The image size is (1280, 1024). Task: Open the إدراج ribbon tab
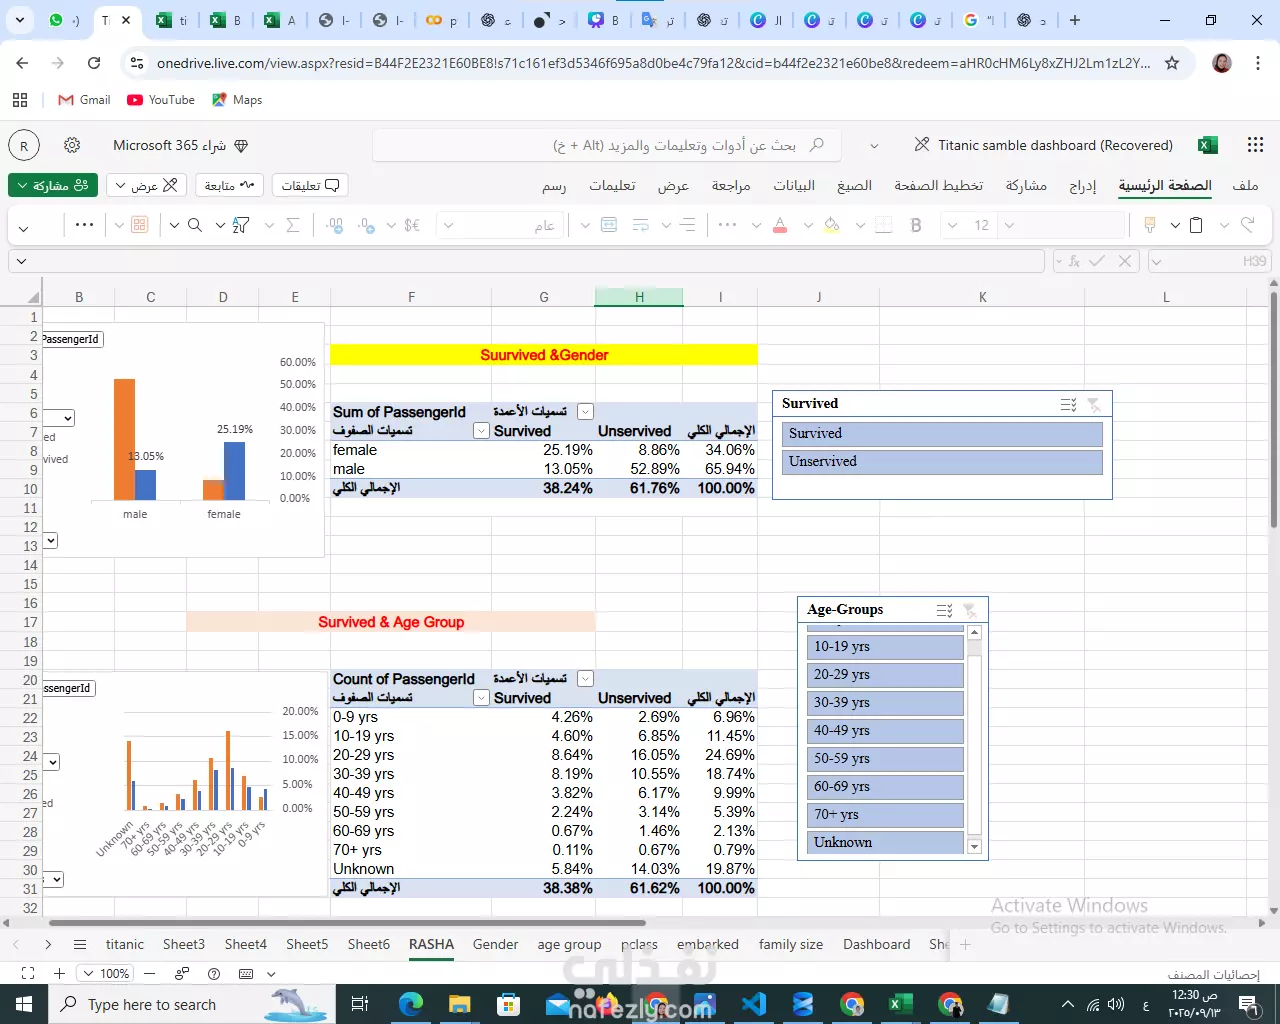tap(1082, 185)
